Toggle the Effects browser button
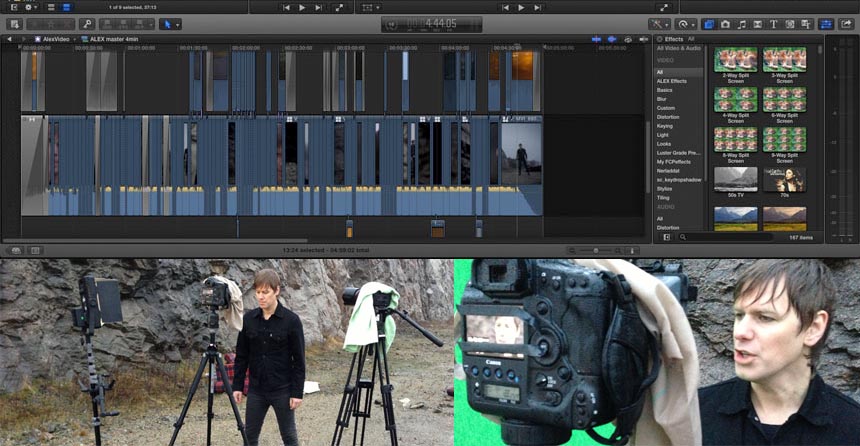Viewport: 860px width, 446px height. pos(709,23)
